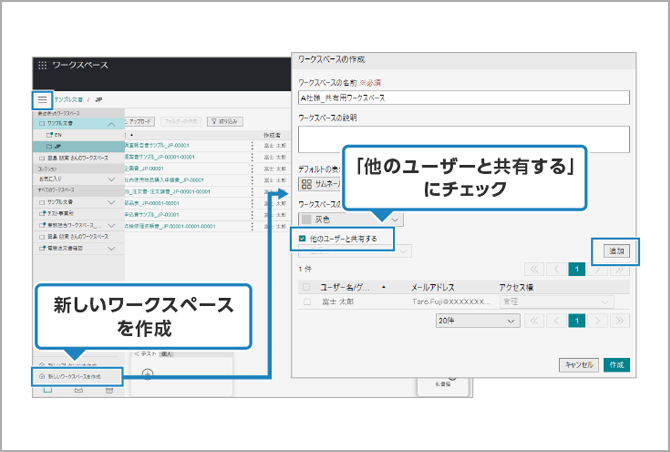
Task: Select the JP folder in sidebar tree
Action: [79, 146]
